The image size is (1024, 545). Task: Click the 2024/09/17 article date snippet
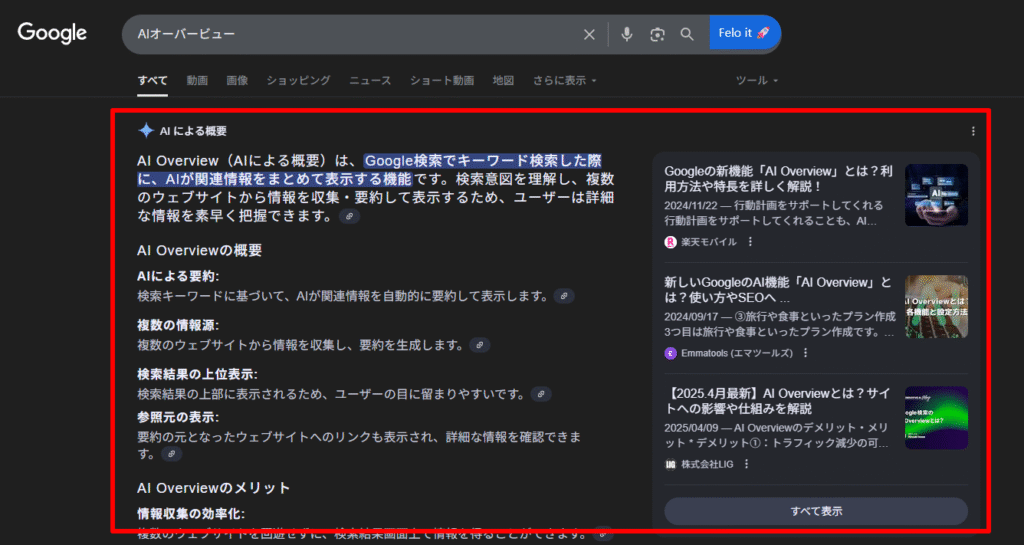780,324
